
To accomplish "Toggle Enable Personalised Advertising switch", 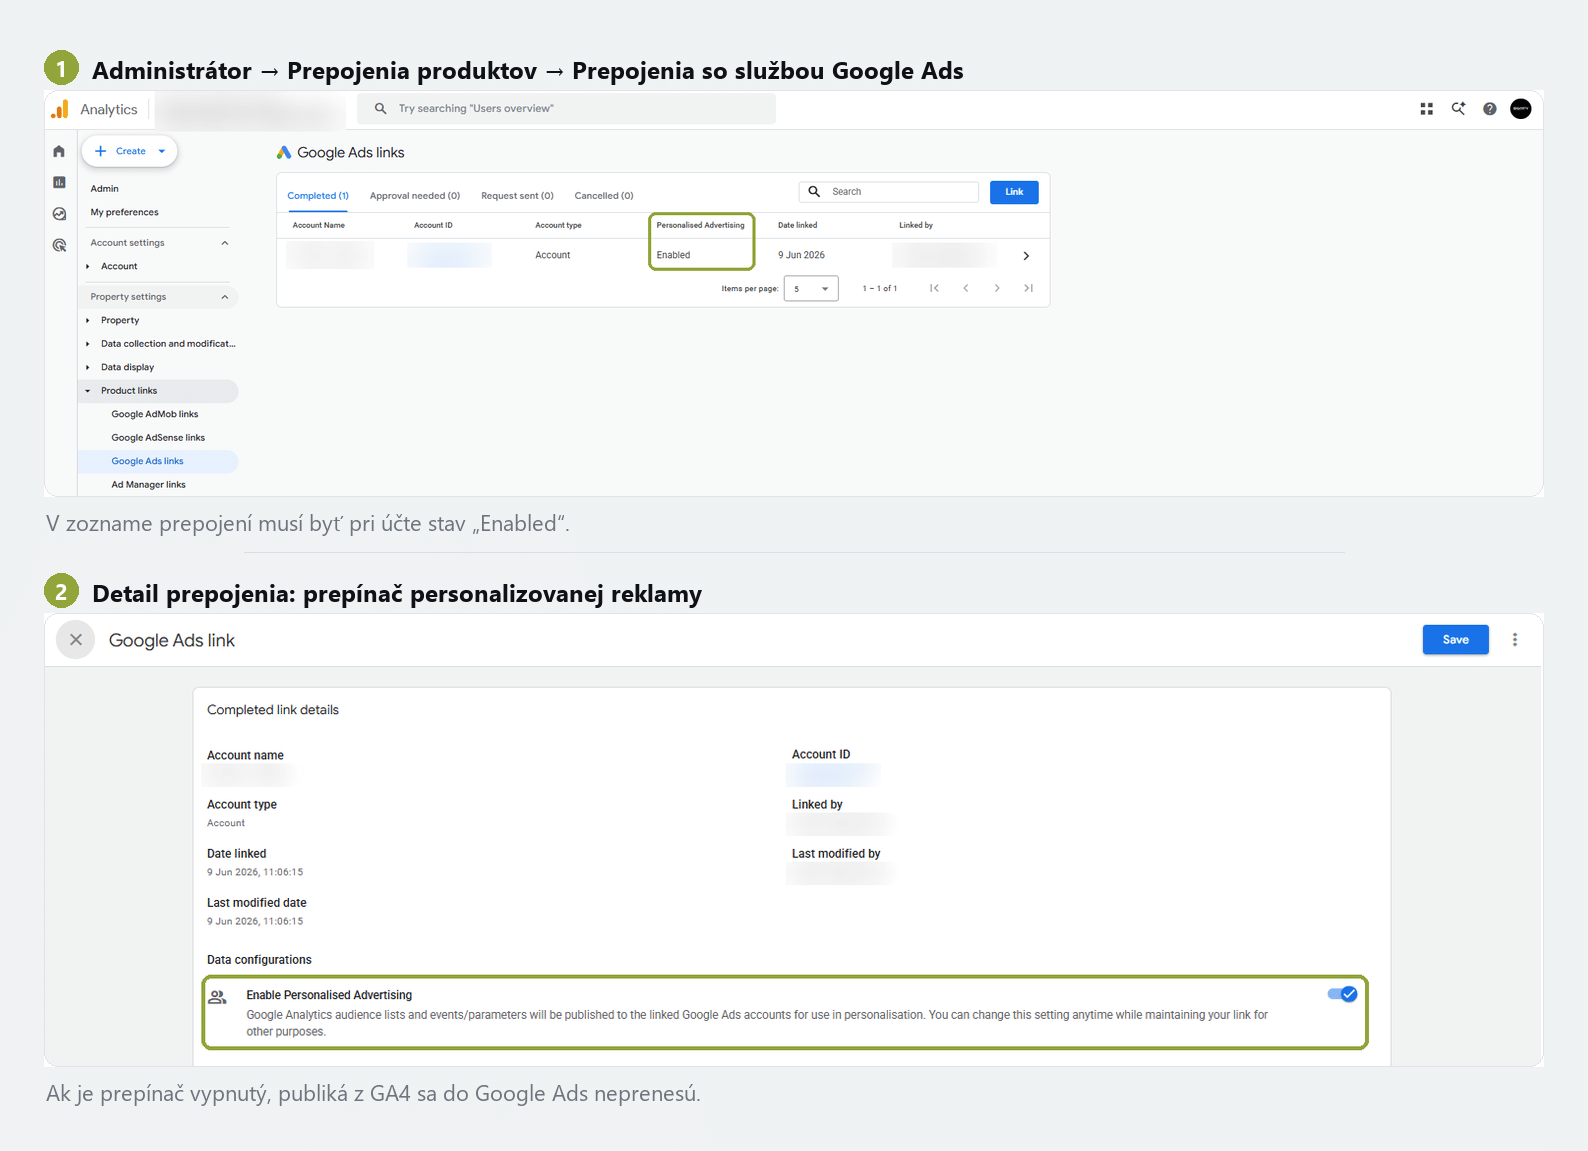I will pyautogui.click(x=1342, y=994).
